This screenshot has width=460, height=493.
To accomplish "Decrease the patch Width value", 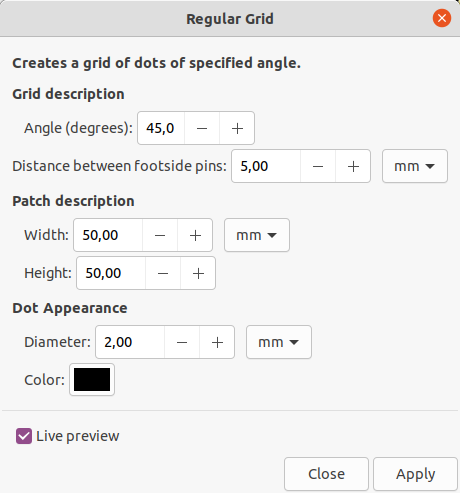I will tap(160, 235).
